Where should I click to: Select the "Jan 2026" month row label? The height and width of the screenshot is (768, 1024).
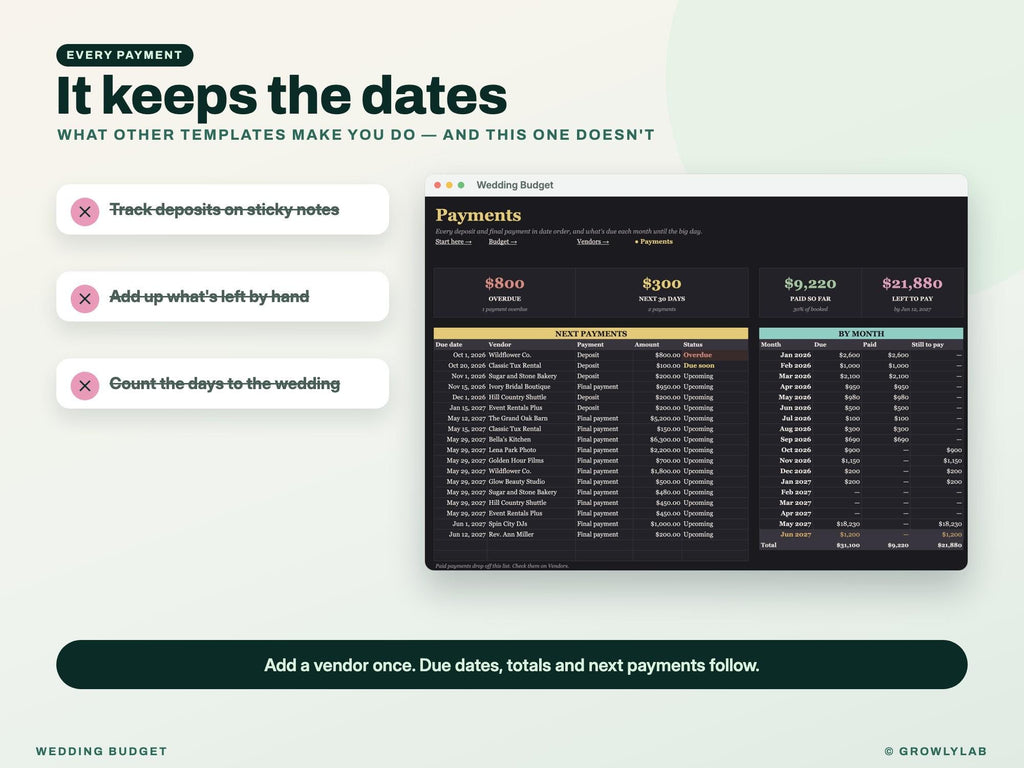pos(795,355)
